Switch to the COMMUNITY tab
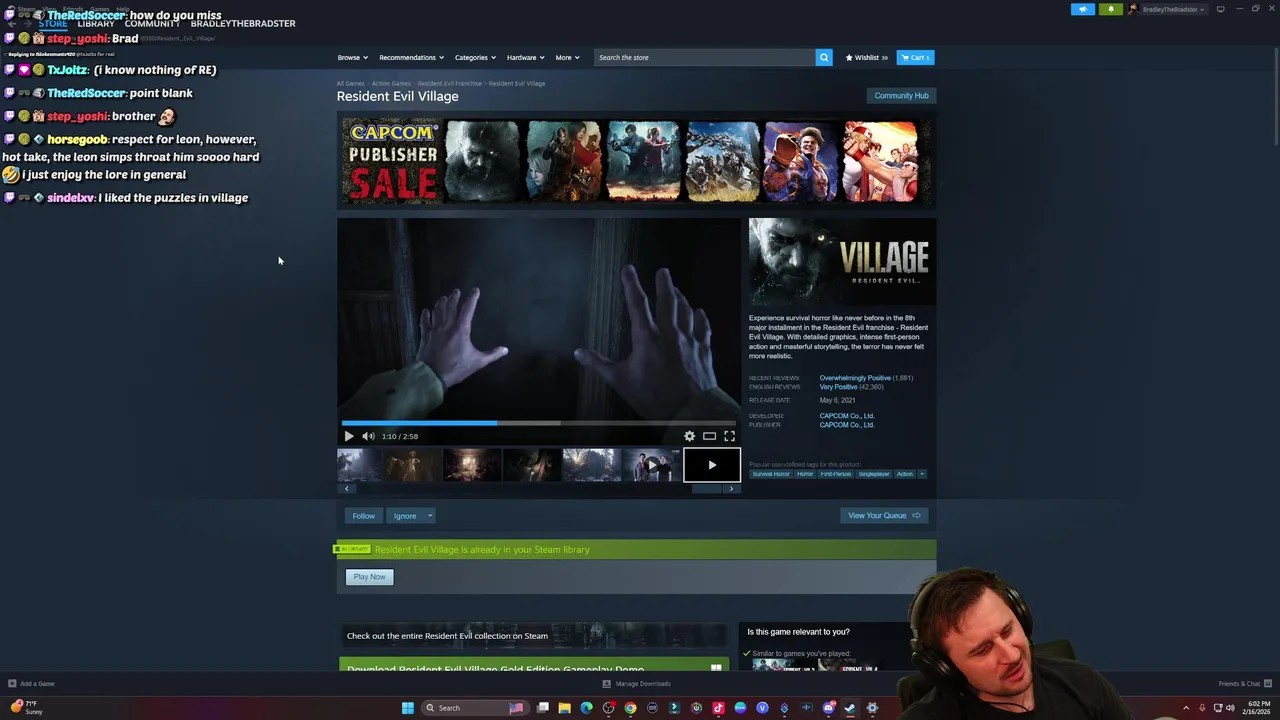 coord(151,23)
